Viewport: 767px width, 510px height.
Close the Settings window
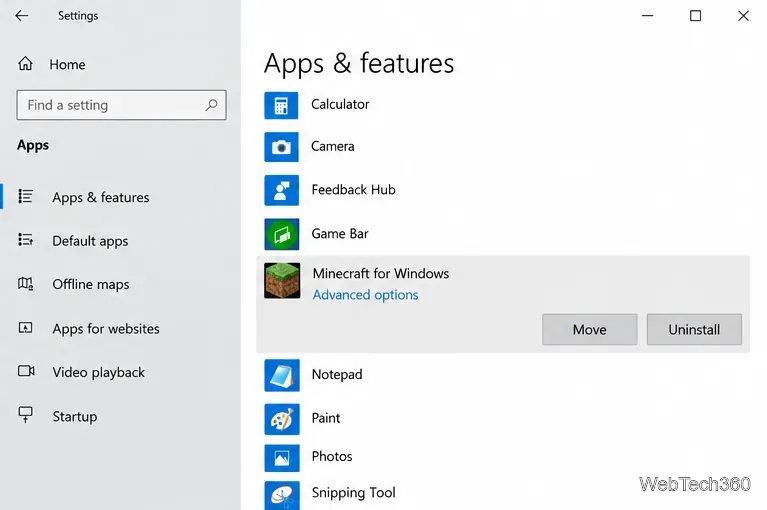click(x=743, y=16)
